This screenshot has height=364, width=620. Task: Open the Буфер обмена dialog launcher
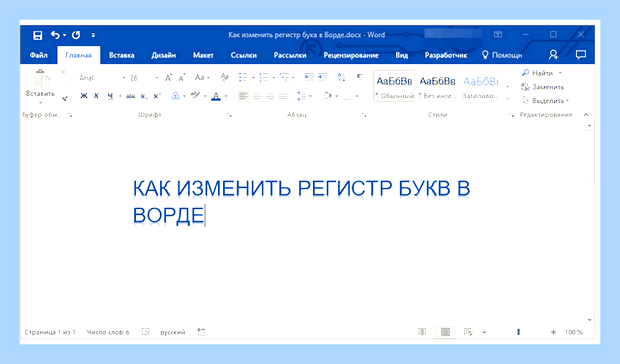pyautogui.click(x=70, y=115)
